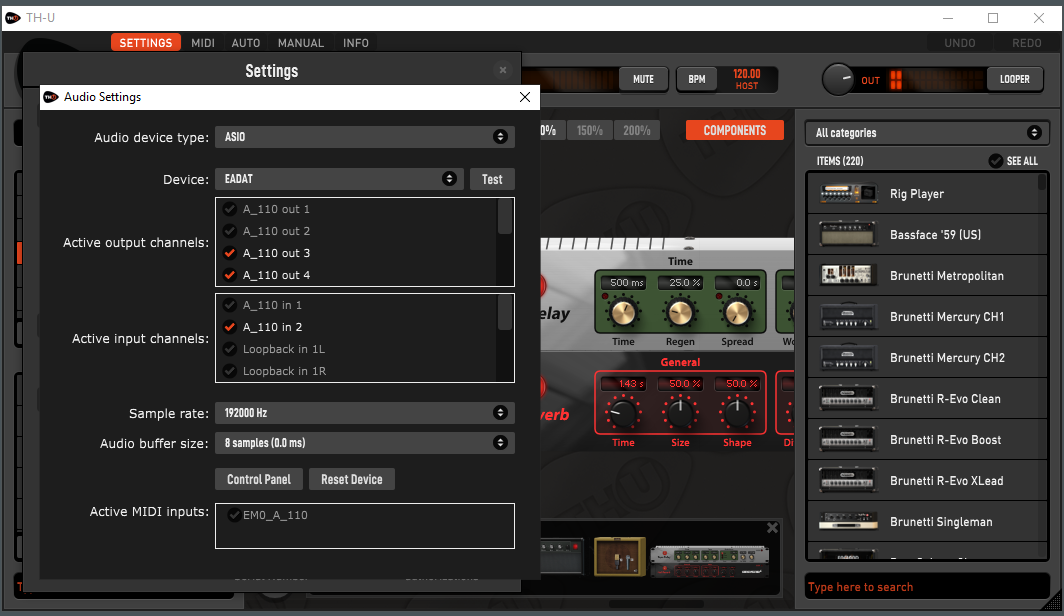Click the COMPONENTS button
The image size is (1064, 616).
pos(734,130)
